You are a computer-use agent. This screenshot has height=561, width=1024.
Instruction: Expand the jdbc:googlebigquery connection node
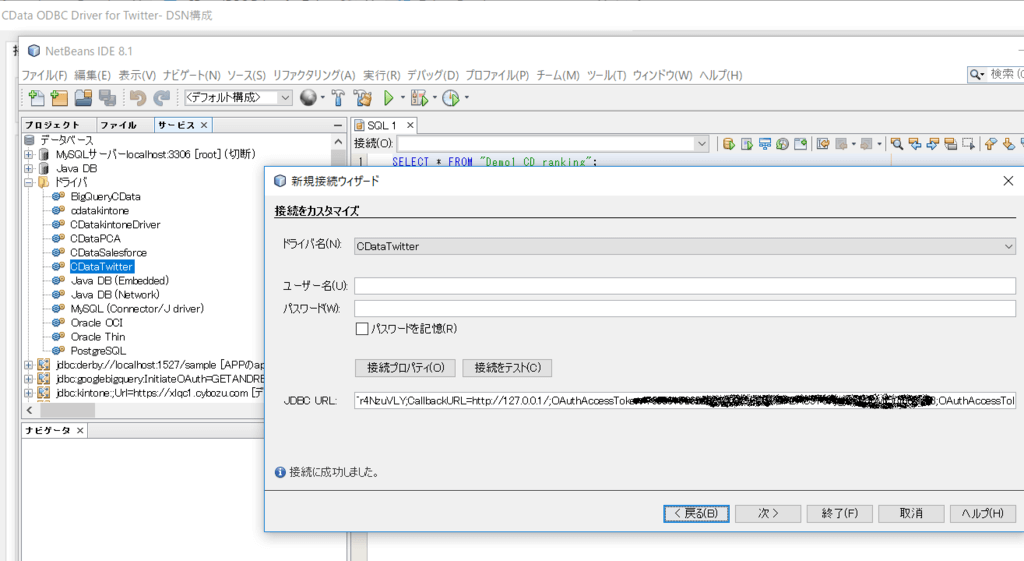pos(29,379)
